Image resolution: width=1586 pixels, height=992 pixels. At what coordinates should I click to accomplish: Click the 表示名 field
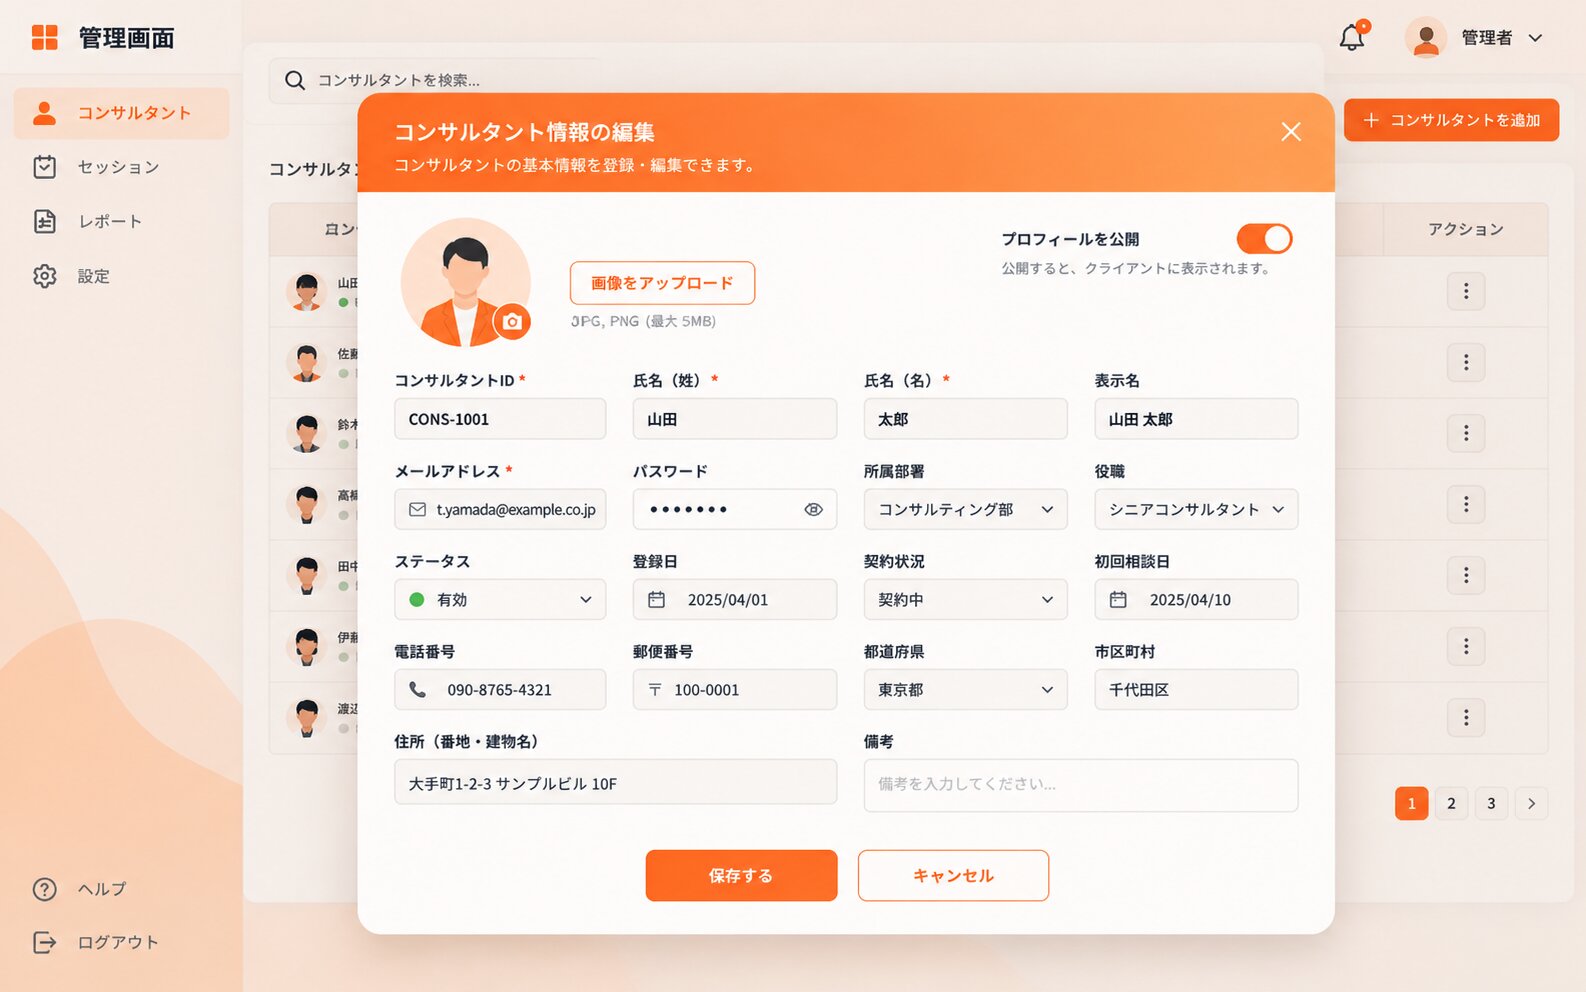coord(1196,419)
